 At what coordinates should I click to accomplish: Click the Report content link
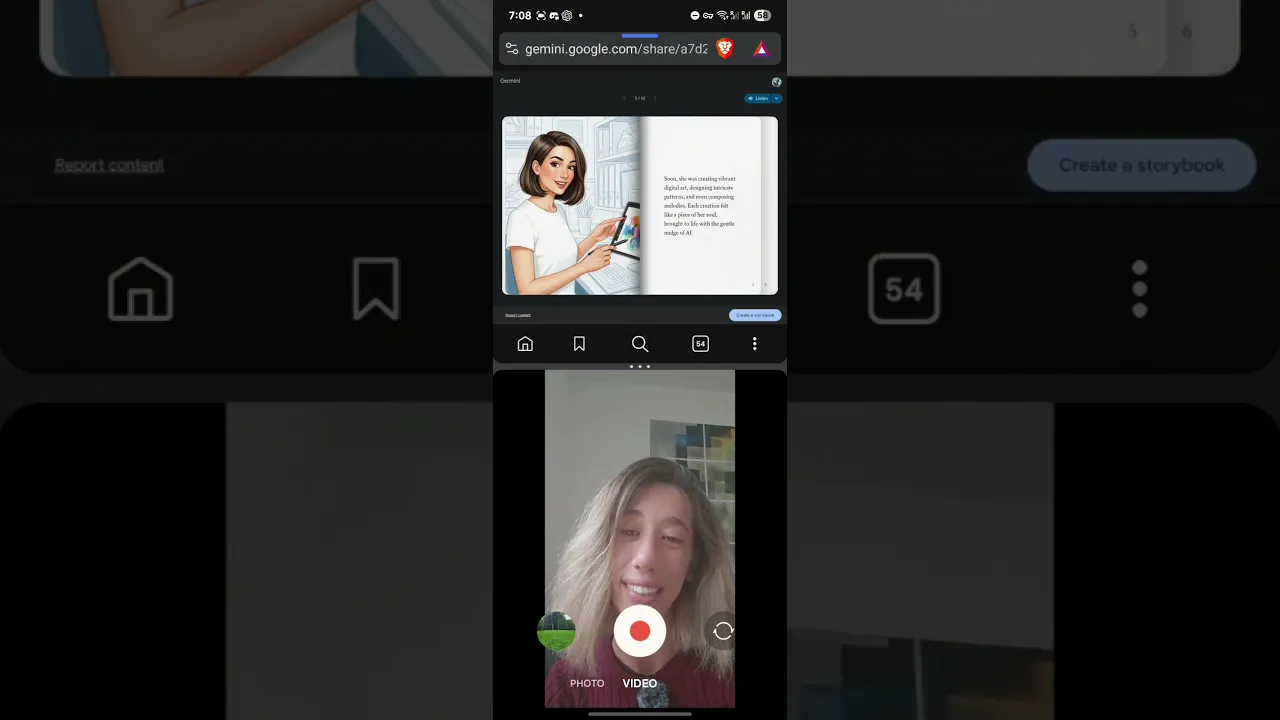[x=518, y=315]
